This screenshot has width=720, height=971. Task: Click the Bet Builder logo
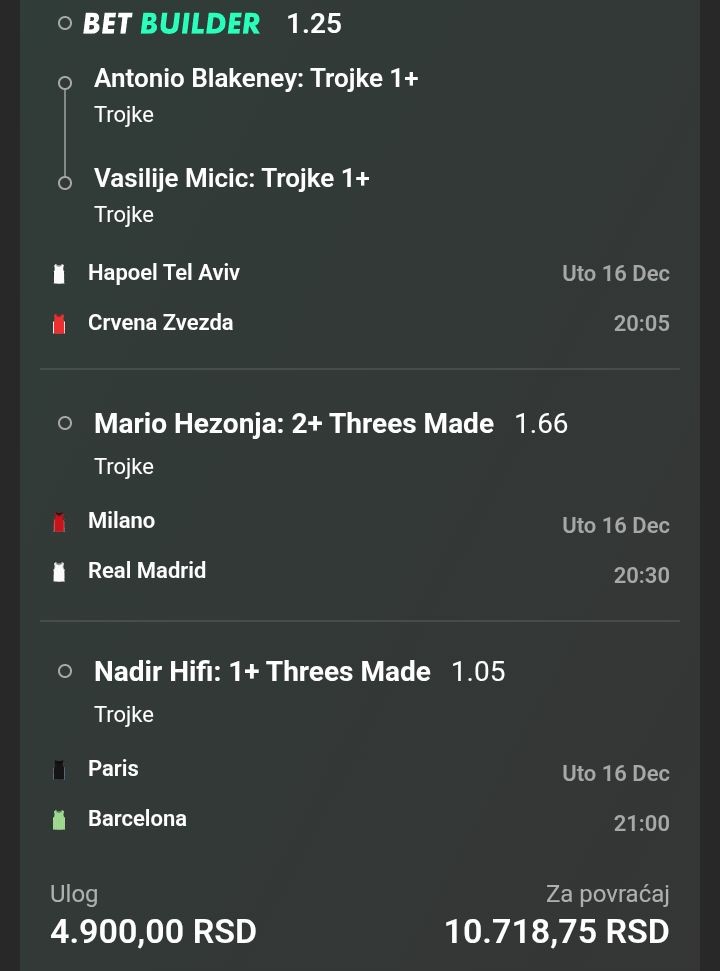point(171,23)
